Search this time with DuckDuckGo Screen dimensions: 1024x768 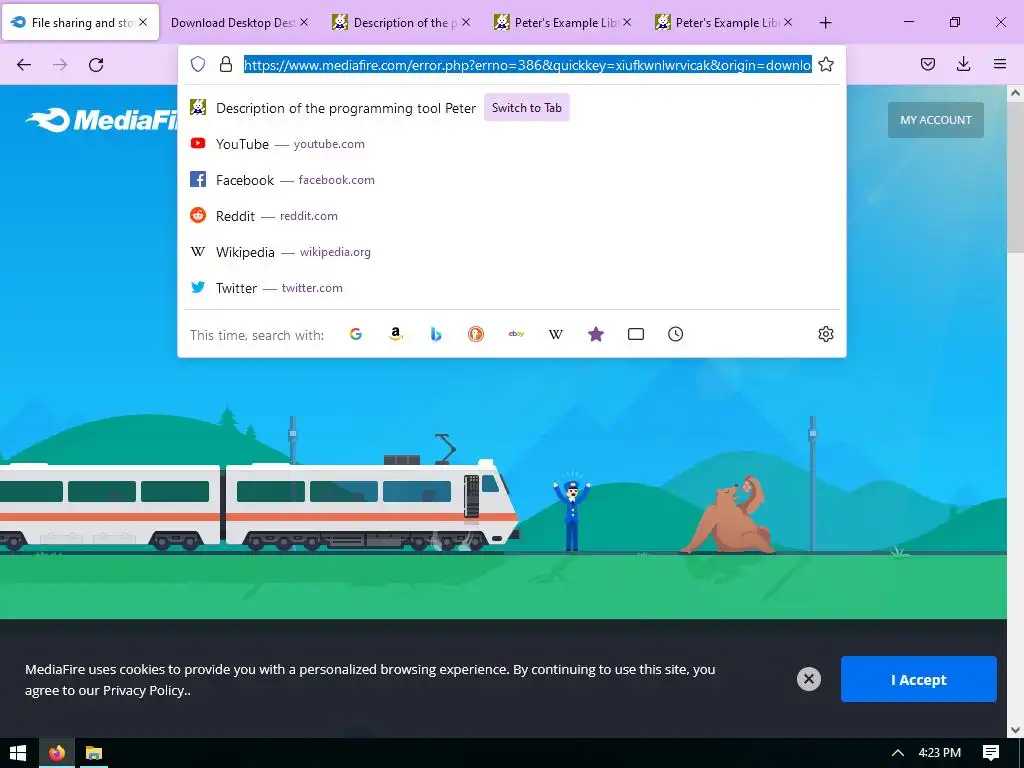tap(476, 334)
